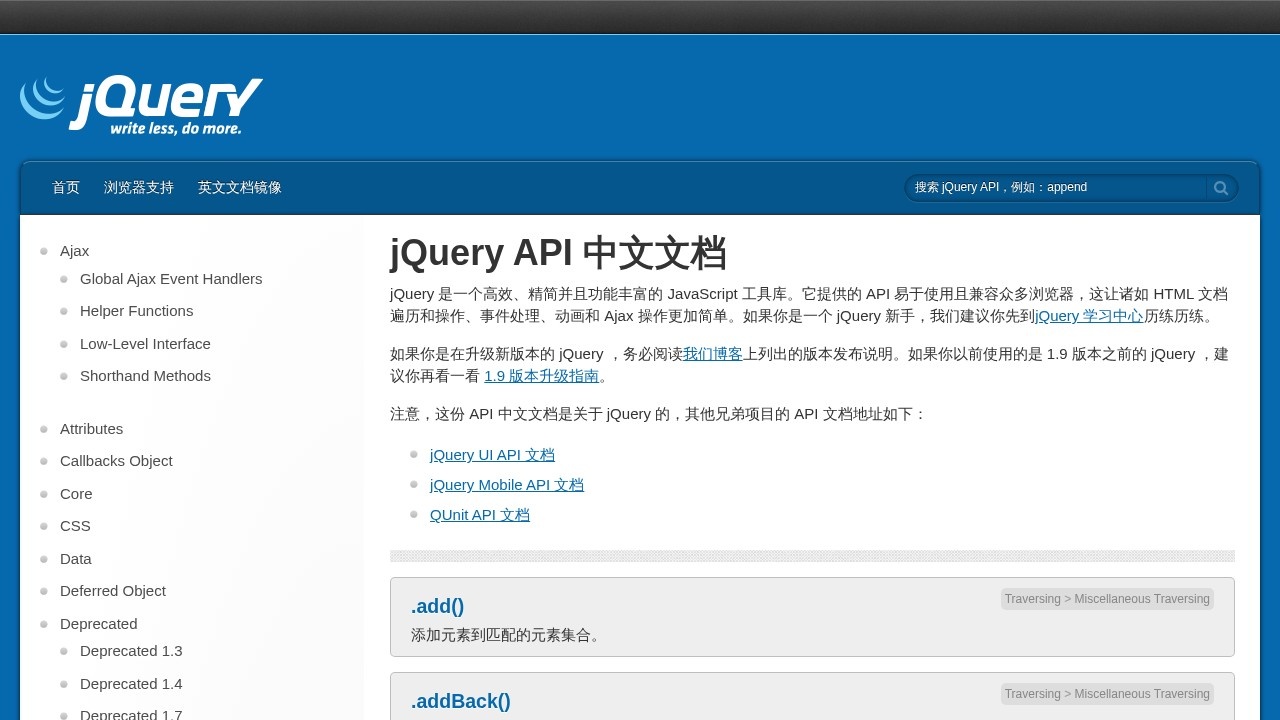The width and height of the screenshot is (1280, 720).
Task: Click the jQuery logo
Action: point(140,103)
